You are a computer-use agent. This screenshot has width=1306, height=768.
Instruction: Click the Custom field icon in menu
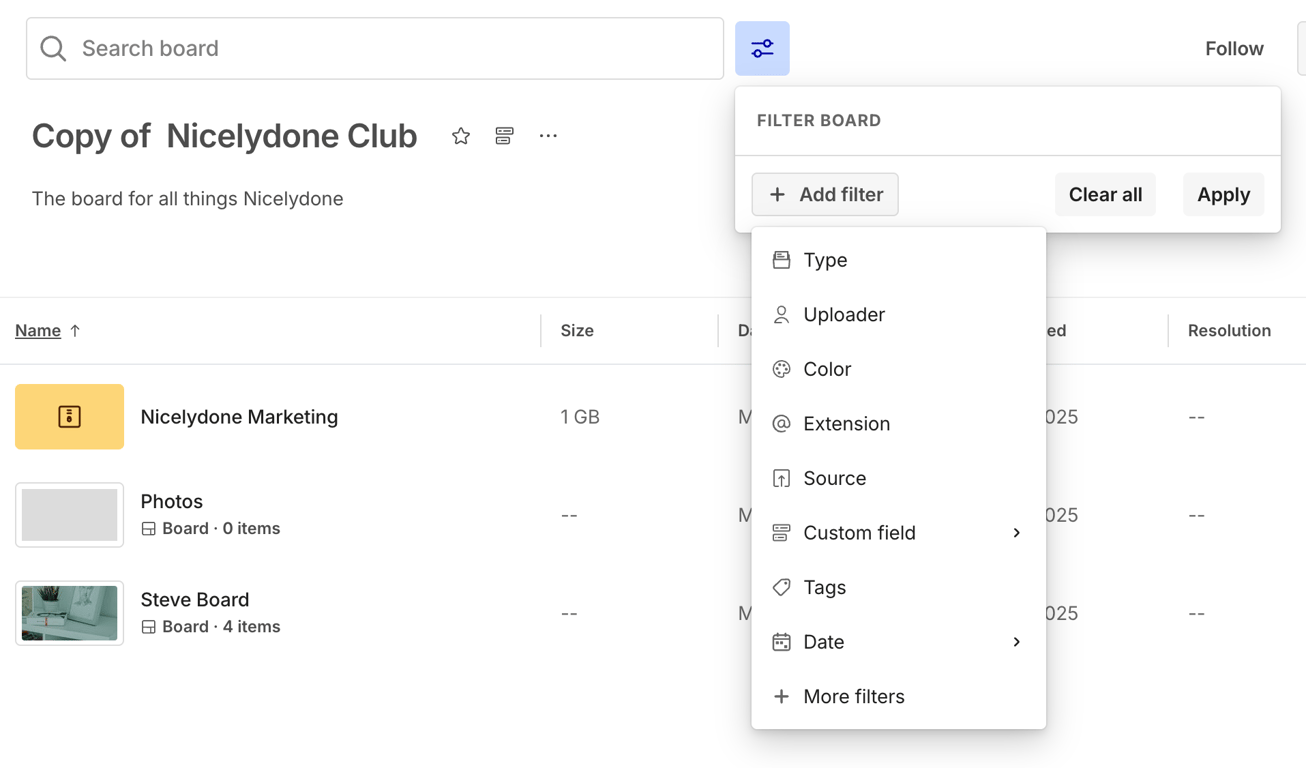point(781,533)
